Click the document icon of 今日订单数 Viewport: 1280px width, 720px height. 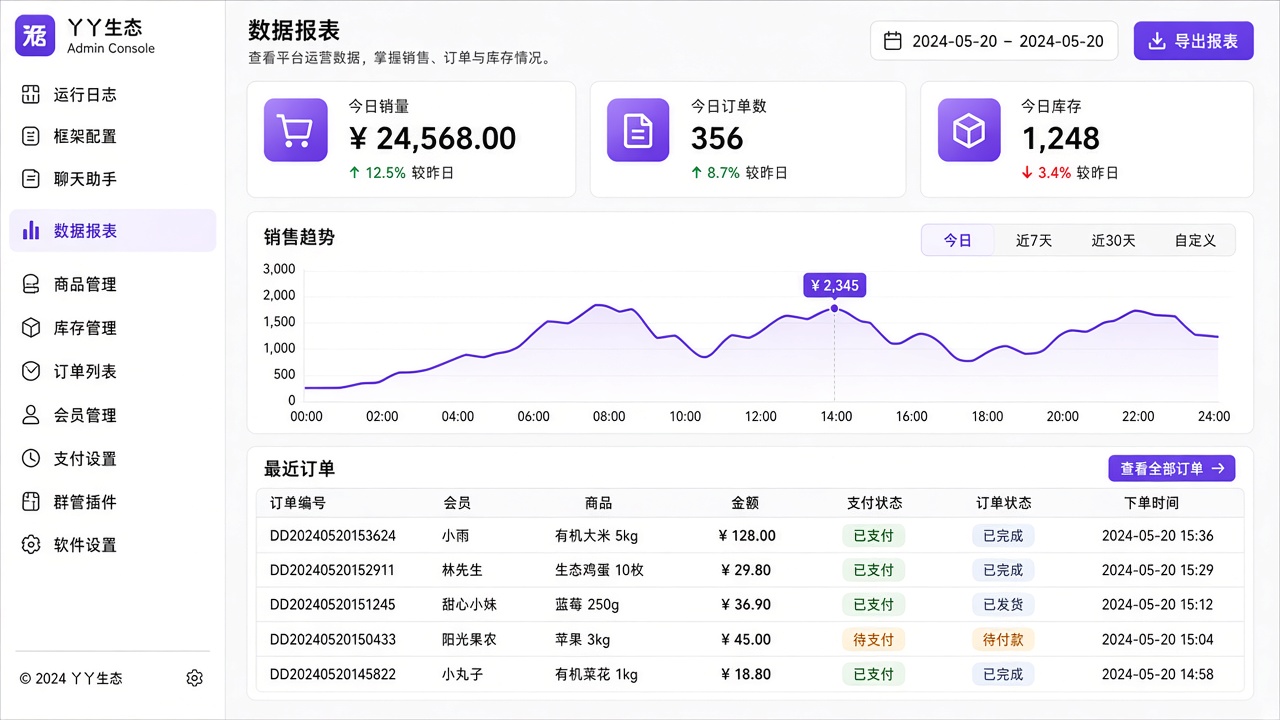[638, 130]
